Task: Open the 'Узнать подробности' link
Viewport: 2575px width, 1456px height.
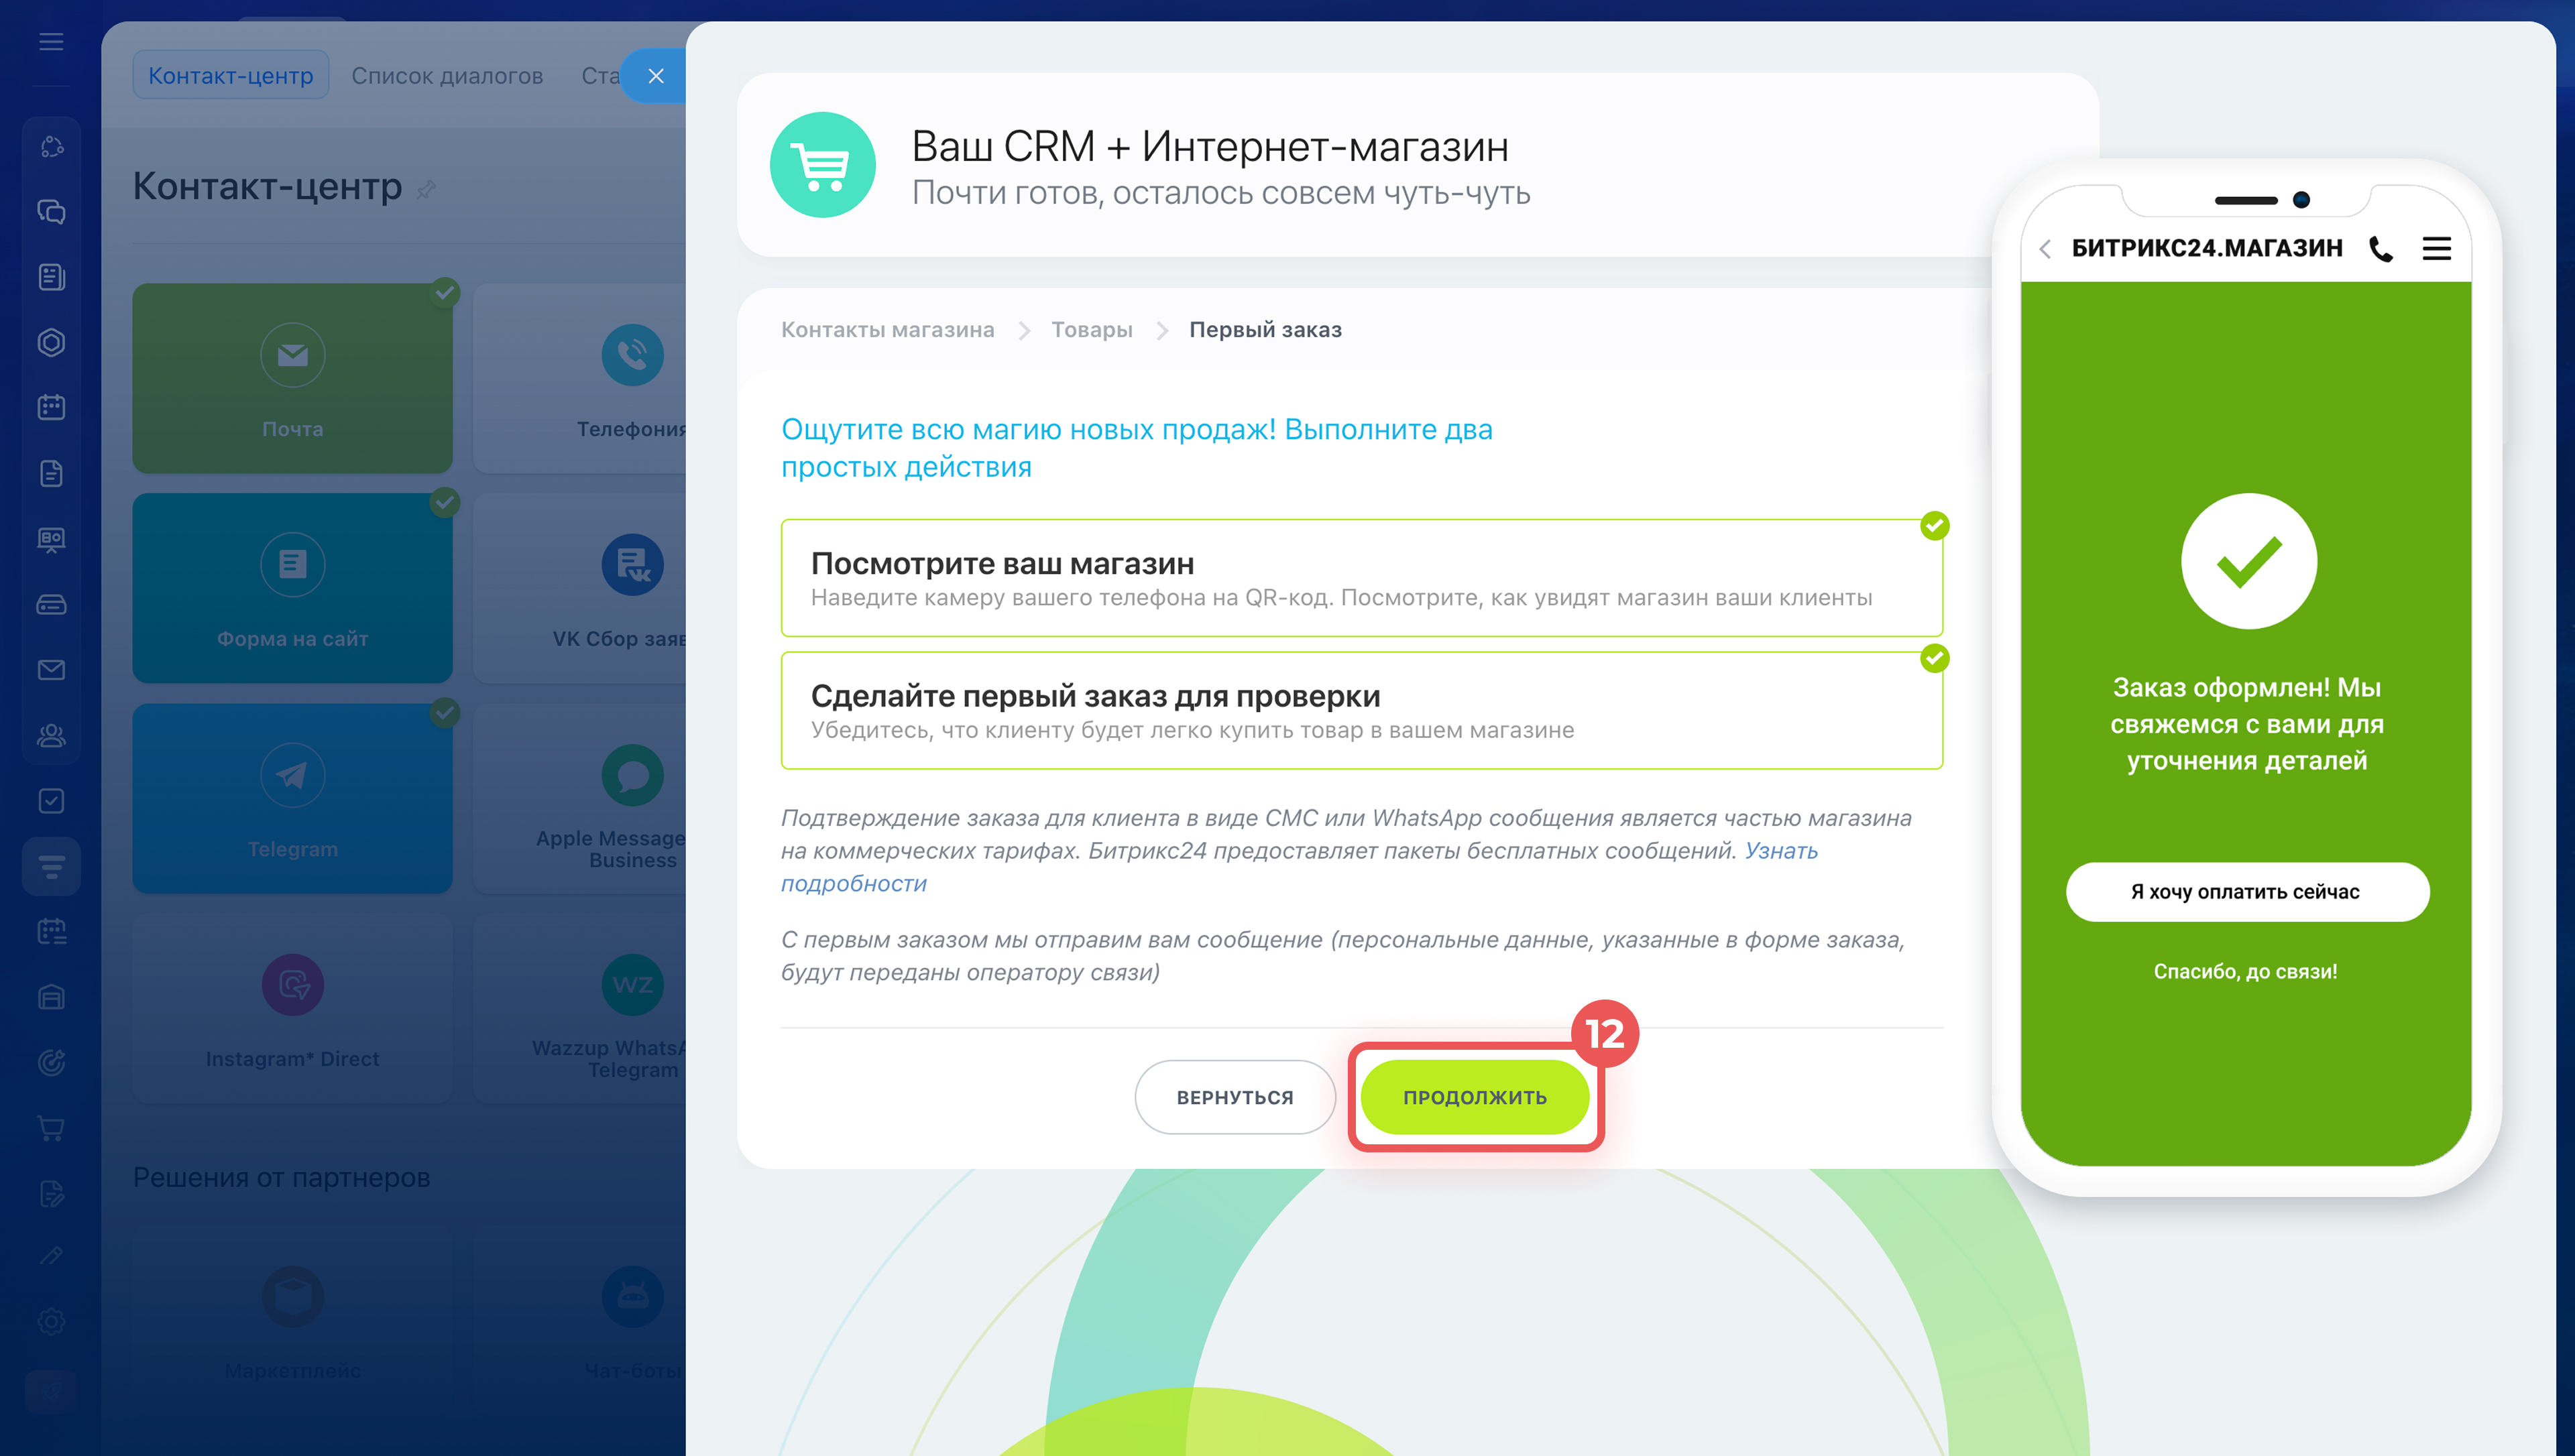Action: coord(1780,851)
